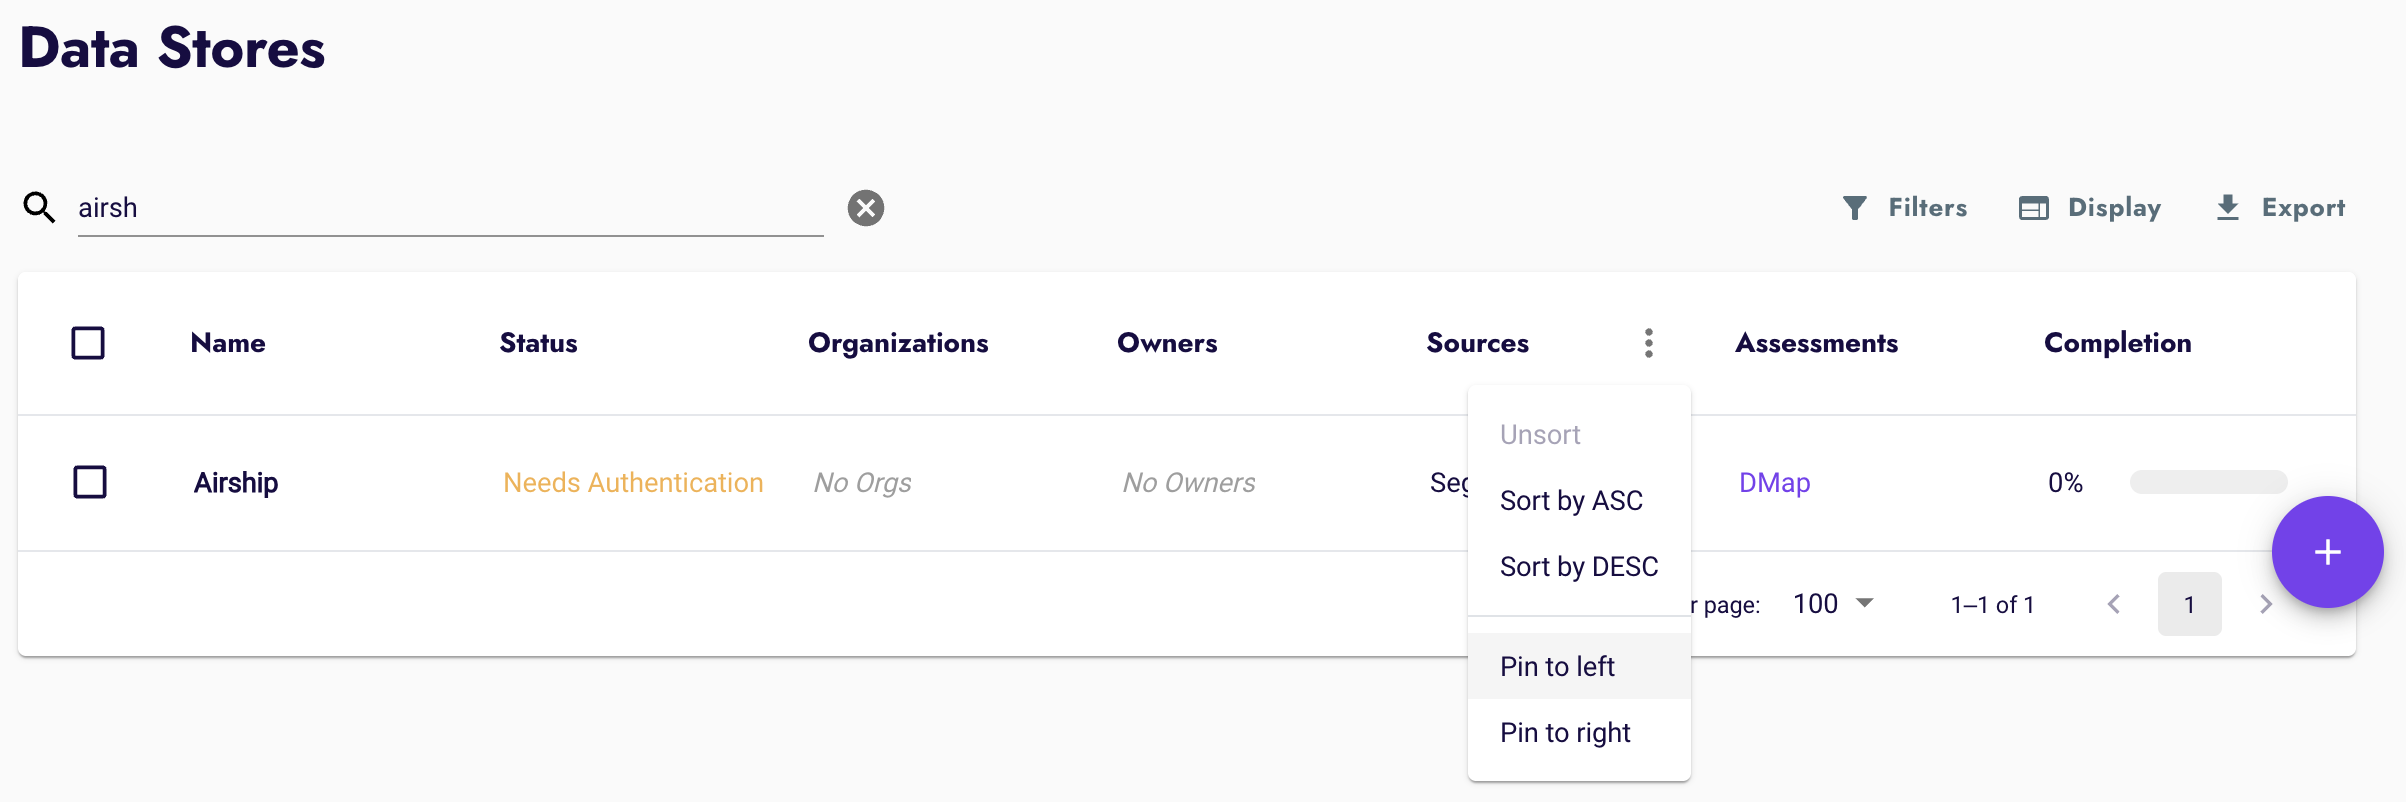
Task: Click the No Owners cell
Action: coord(1188,483)
